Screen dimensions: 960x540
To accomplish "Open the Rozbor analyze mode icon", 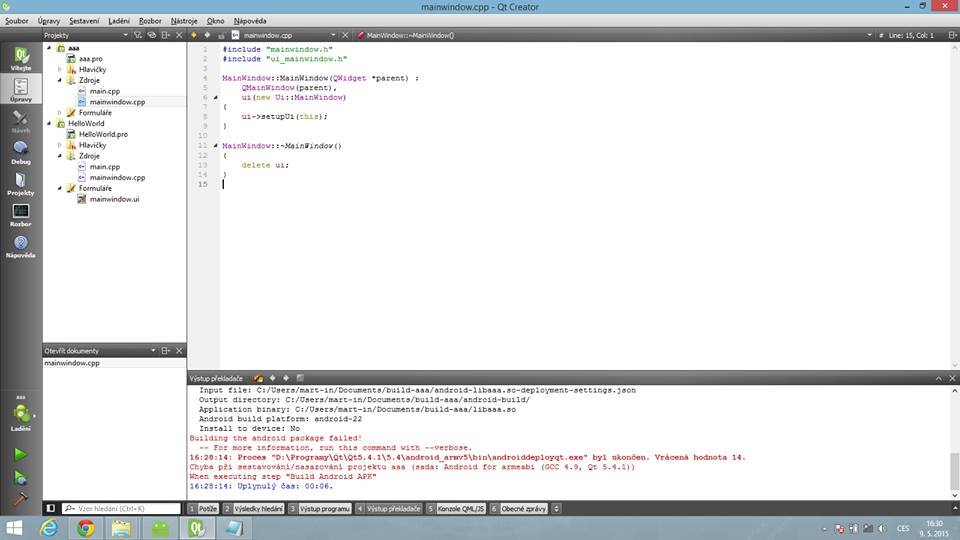I will [20, 214].
